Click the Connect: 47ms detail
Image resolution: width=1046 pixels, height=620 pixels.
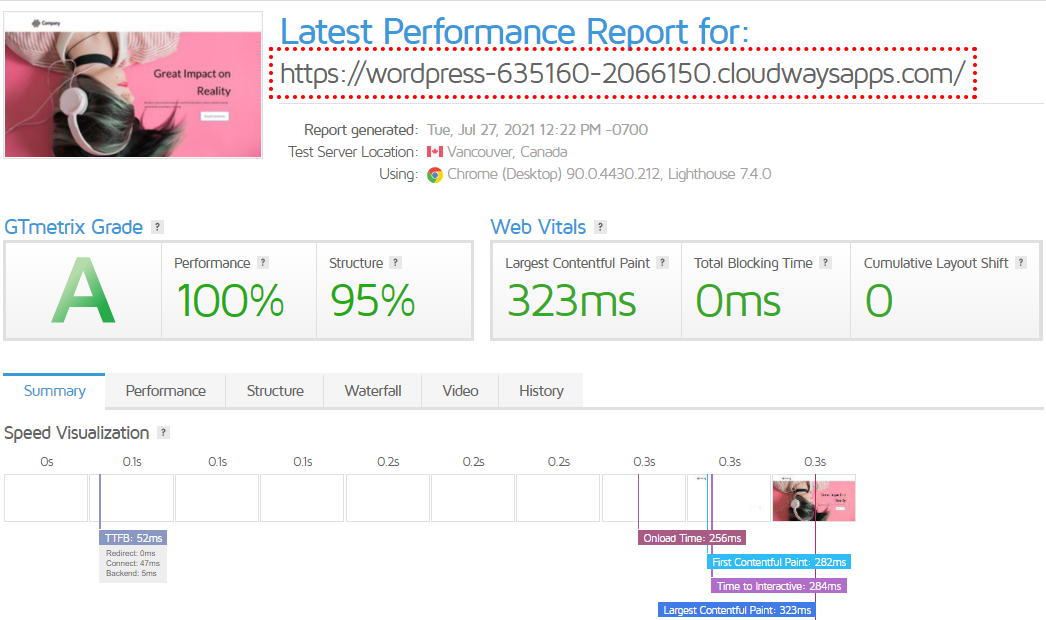click(133, 563)
